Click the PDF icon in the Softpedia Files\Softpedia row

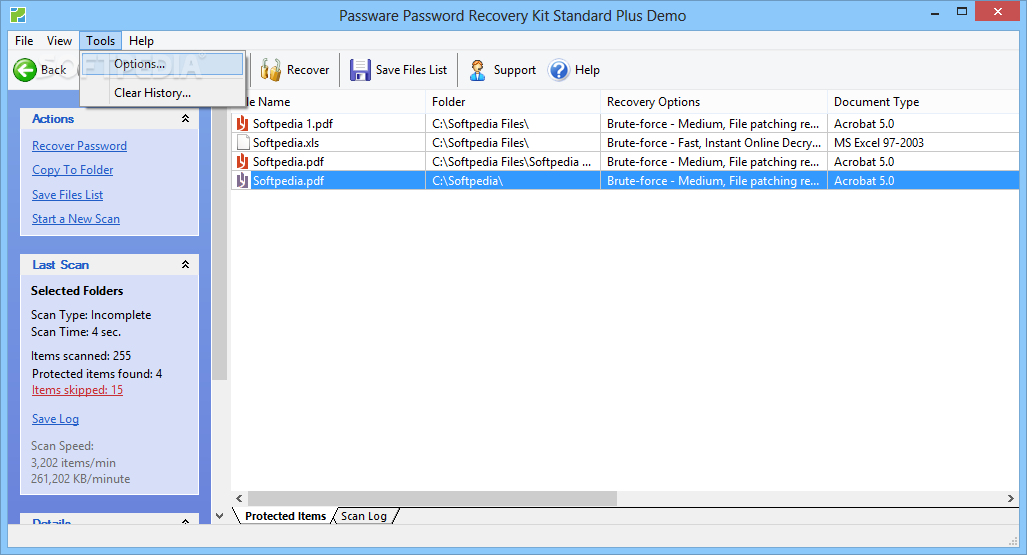point(242,161)
